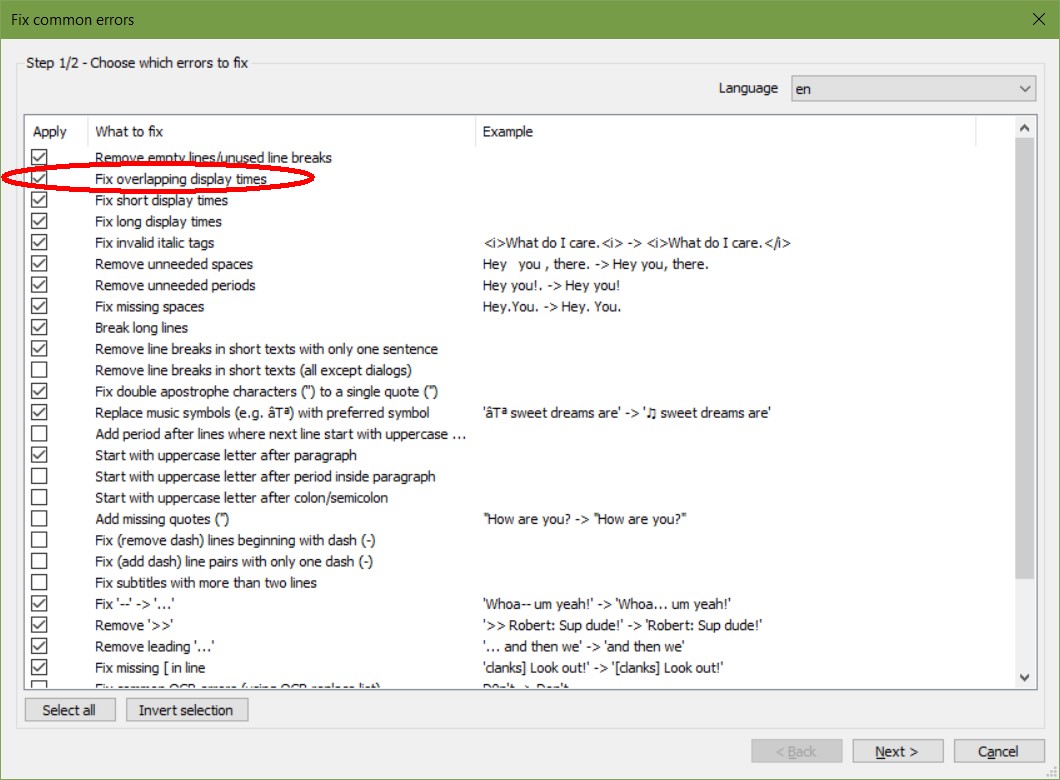Select the 'Whoa-- um yeah!' example text

pyautogui.click(x=606, y=604)
